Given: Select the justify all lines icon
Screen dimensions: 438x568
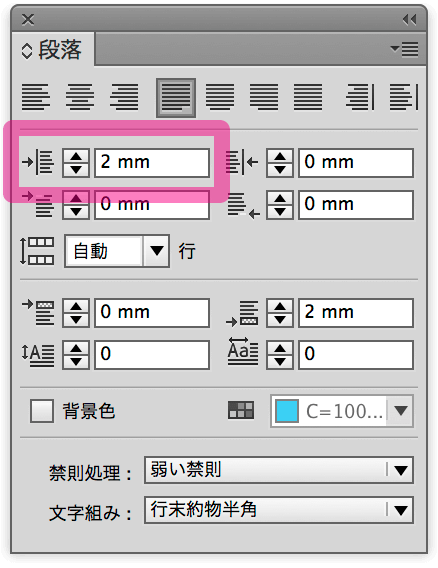Looking at the screenshot, I should tap(308, 97).
